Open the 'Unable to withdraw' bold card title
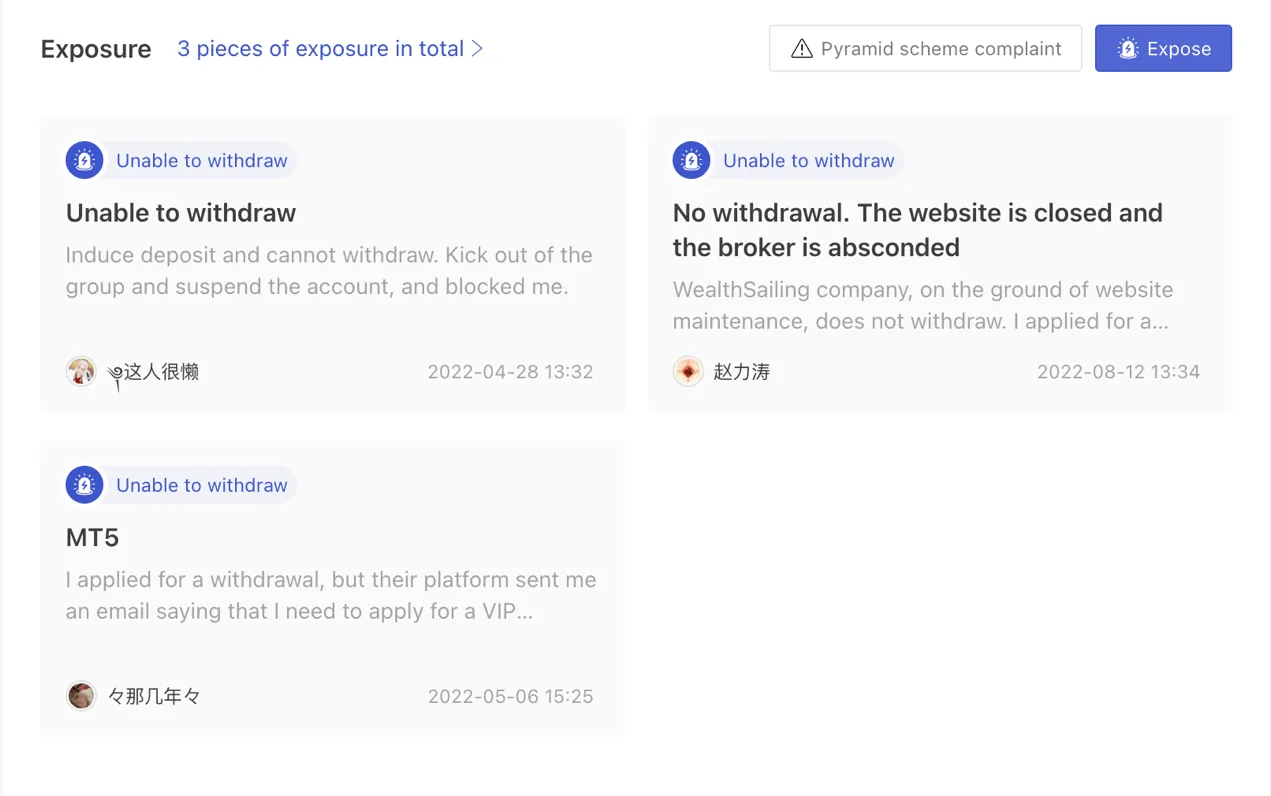Viewport: 1271px width, 796px height. click(181, 213)
